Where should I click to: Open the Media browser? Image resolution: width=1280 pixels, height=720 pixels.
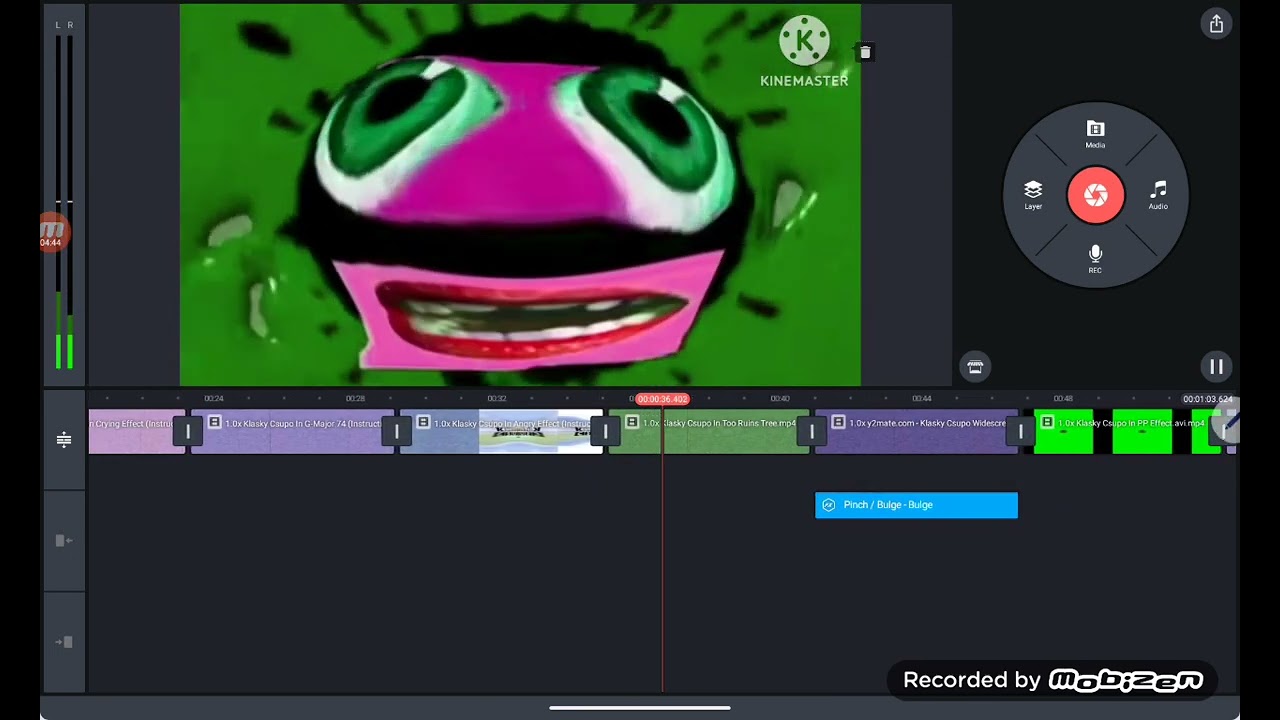(1095, 135)
